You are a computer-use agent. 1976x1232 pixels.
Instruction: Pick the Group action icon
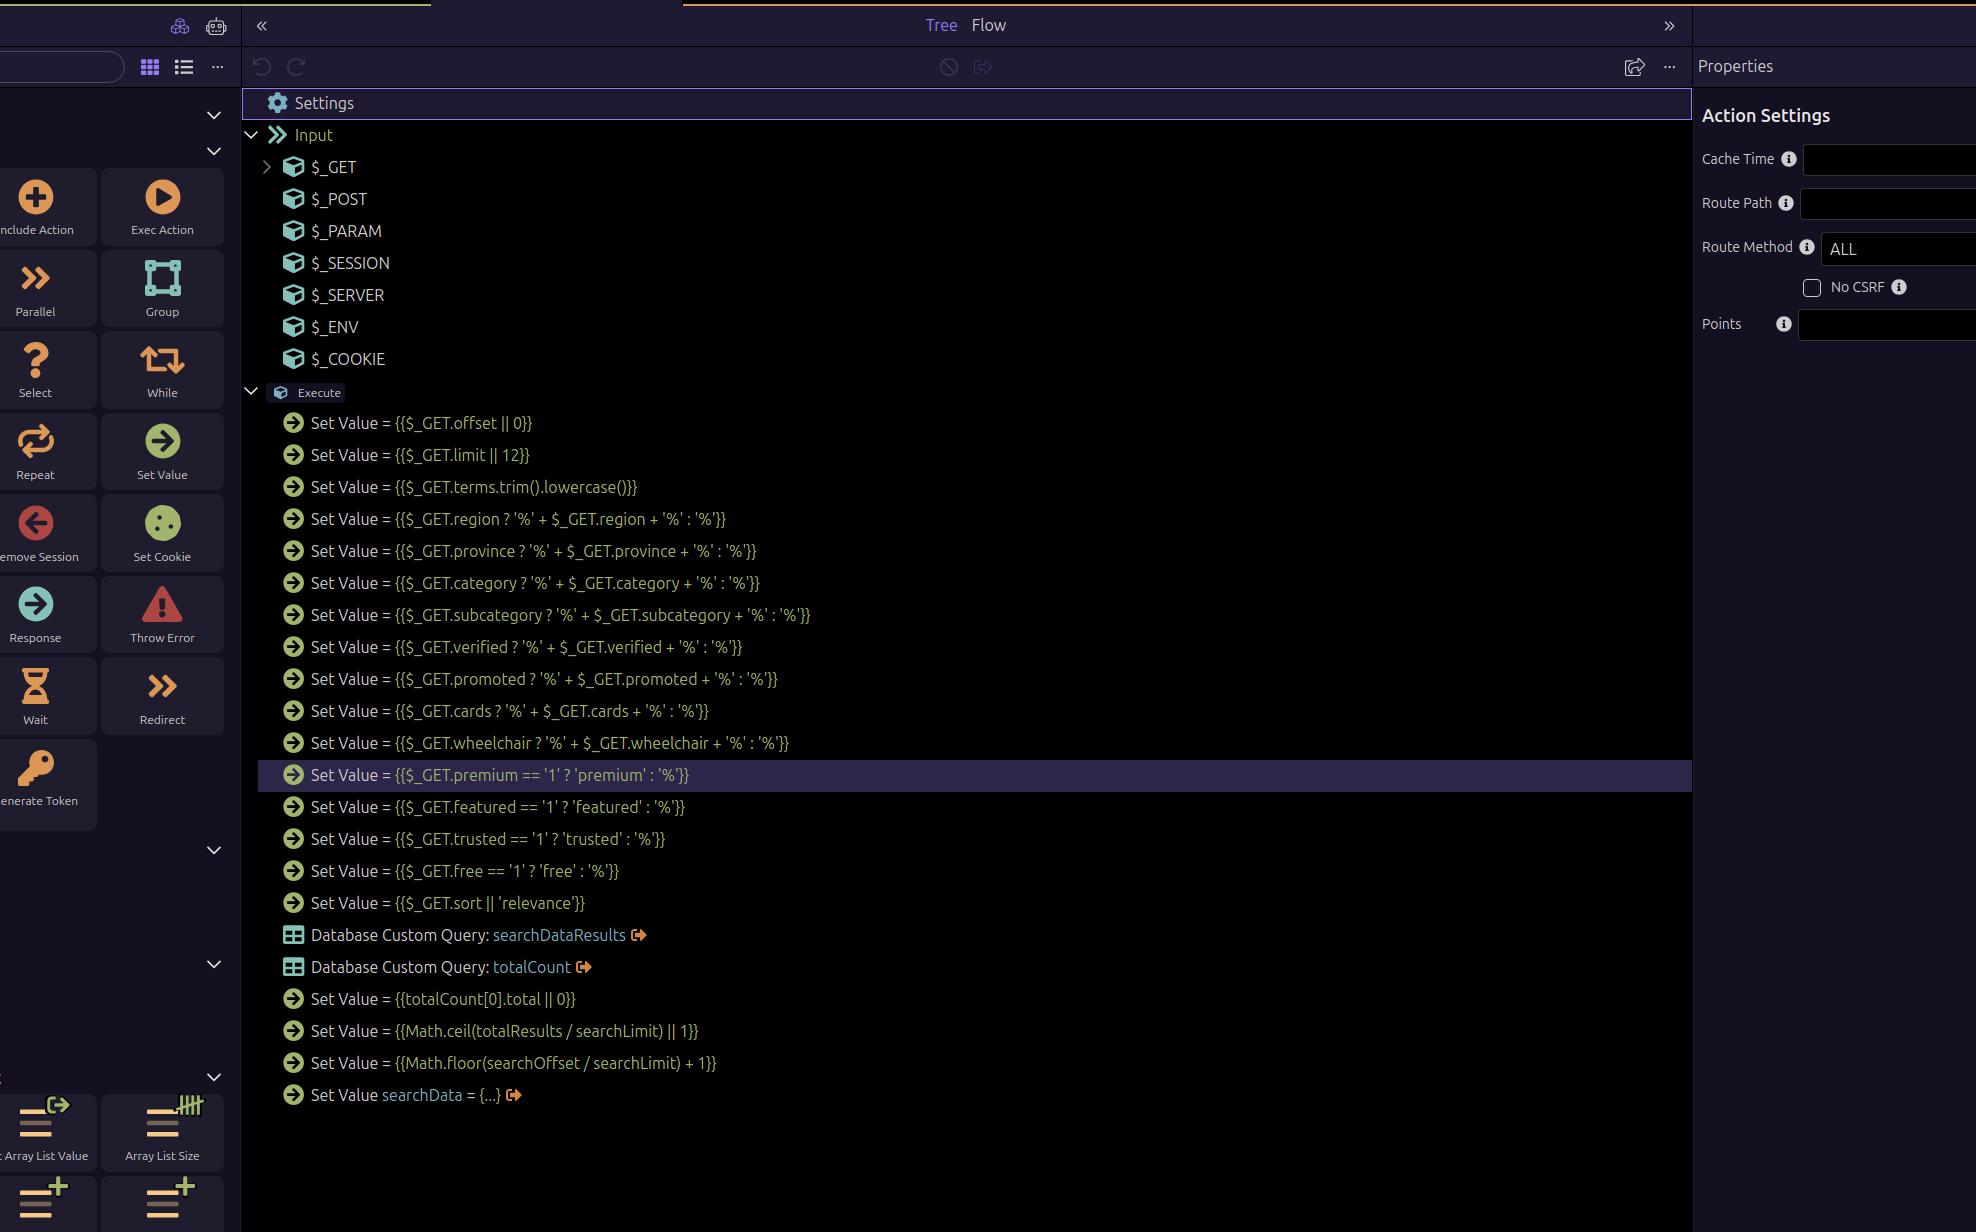point(162,279)
